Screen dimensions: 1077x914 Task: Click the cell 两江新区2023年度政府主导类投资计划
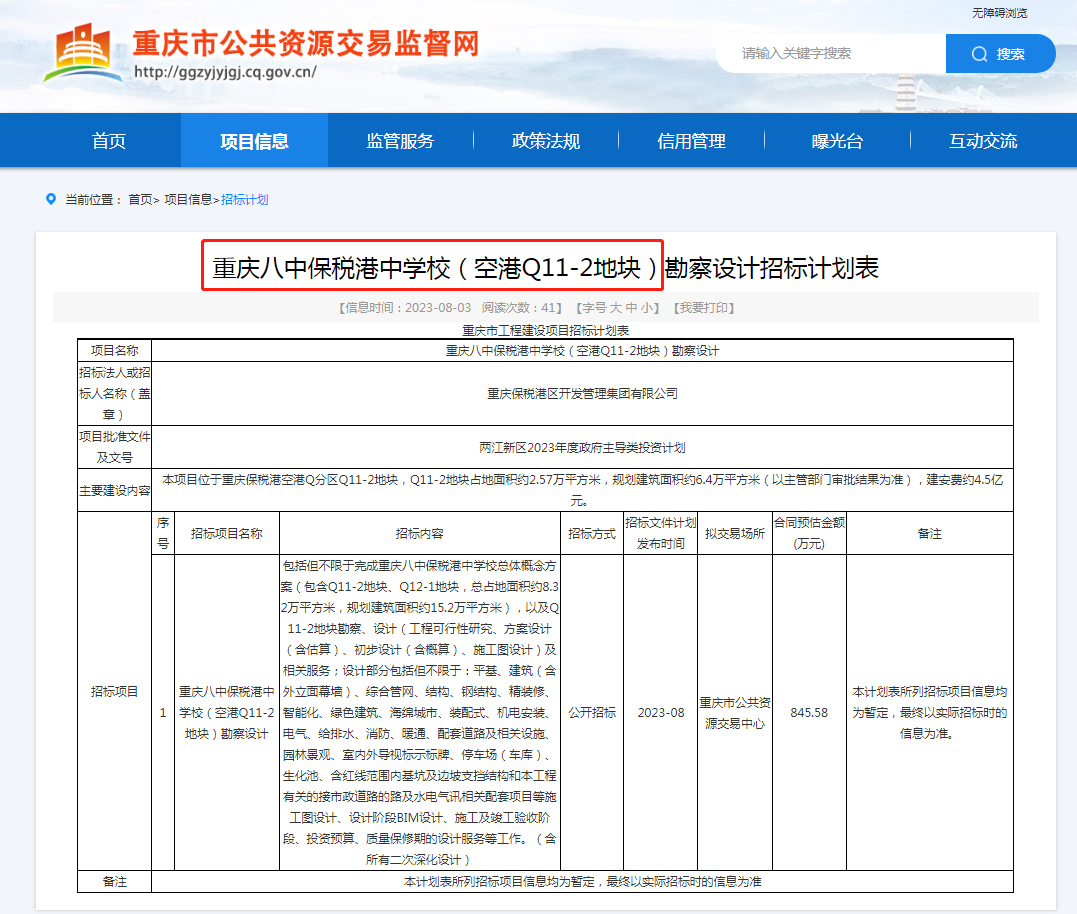[582, 448]
